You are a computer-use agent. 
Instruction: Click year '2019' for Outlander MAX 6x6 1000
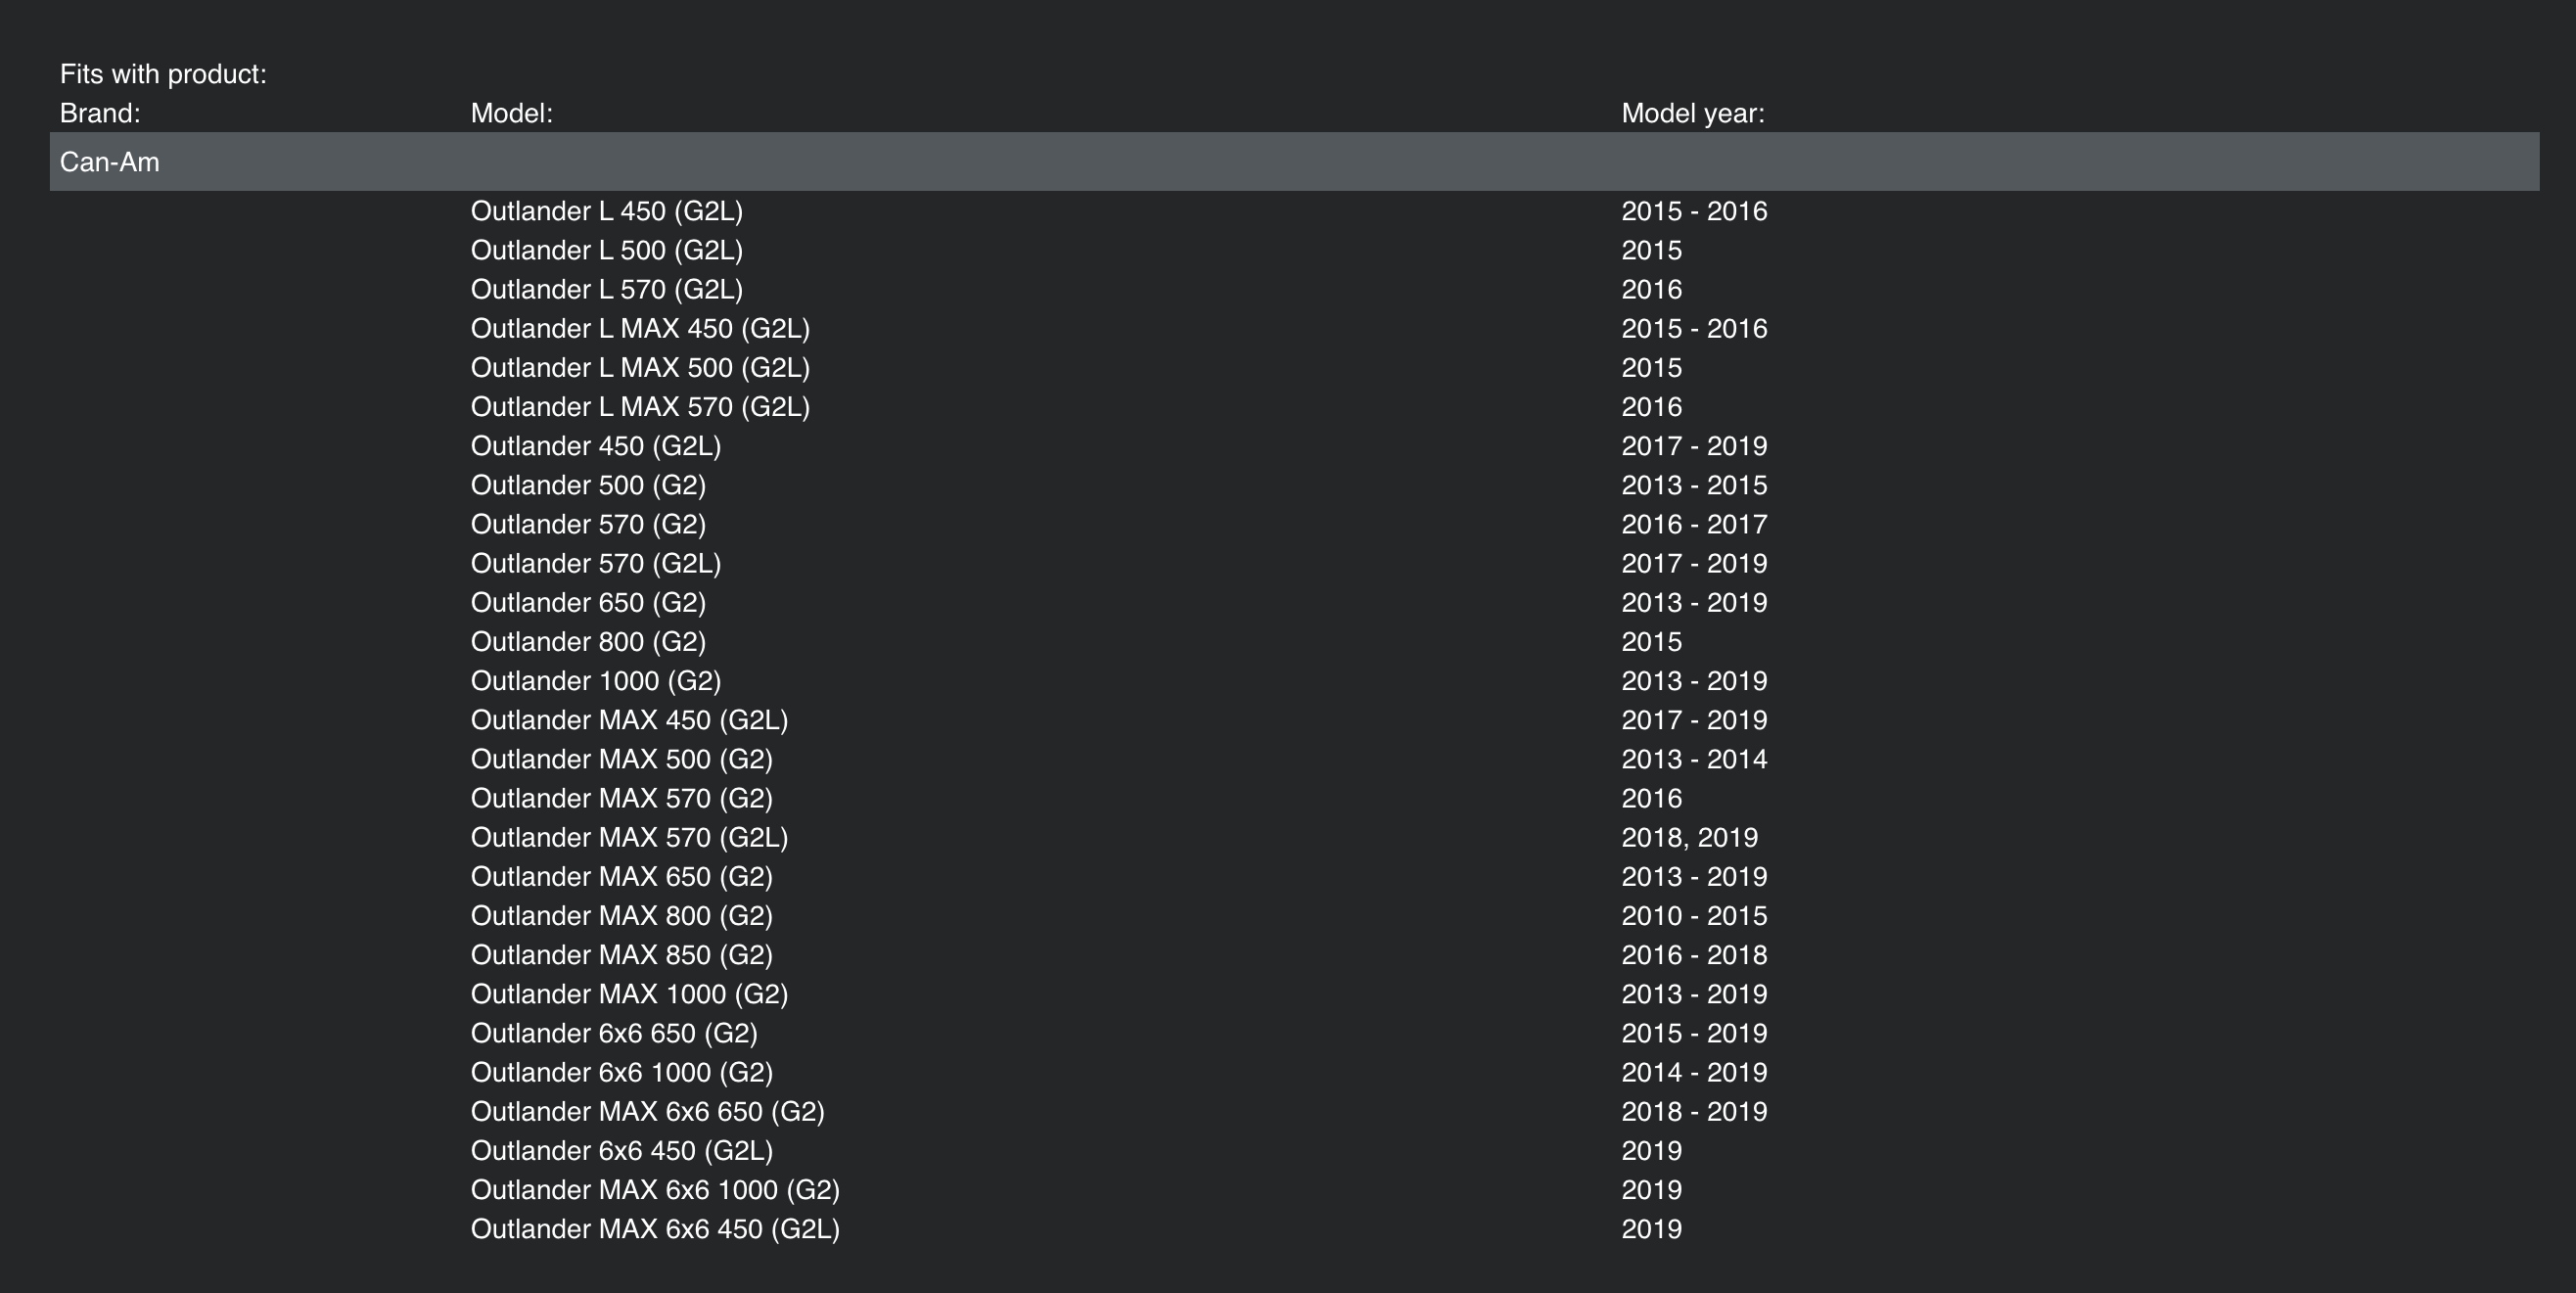click(x=1652, y=1189)
